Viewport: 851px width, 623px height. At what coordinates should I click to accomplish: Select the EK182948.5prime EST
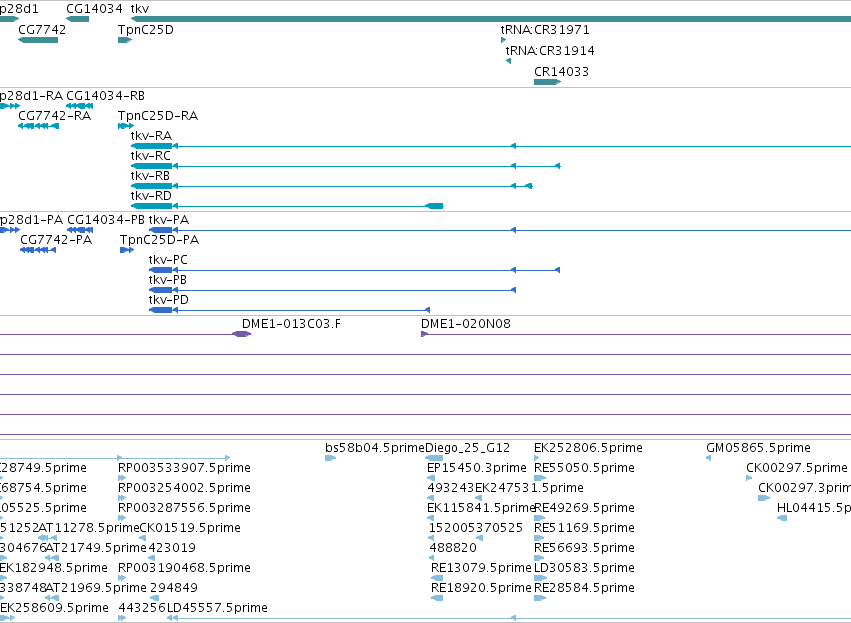[3, 578]
